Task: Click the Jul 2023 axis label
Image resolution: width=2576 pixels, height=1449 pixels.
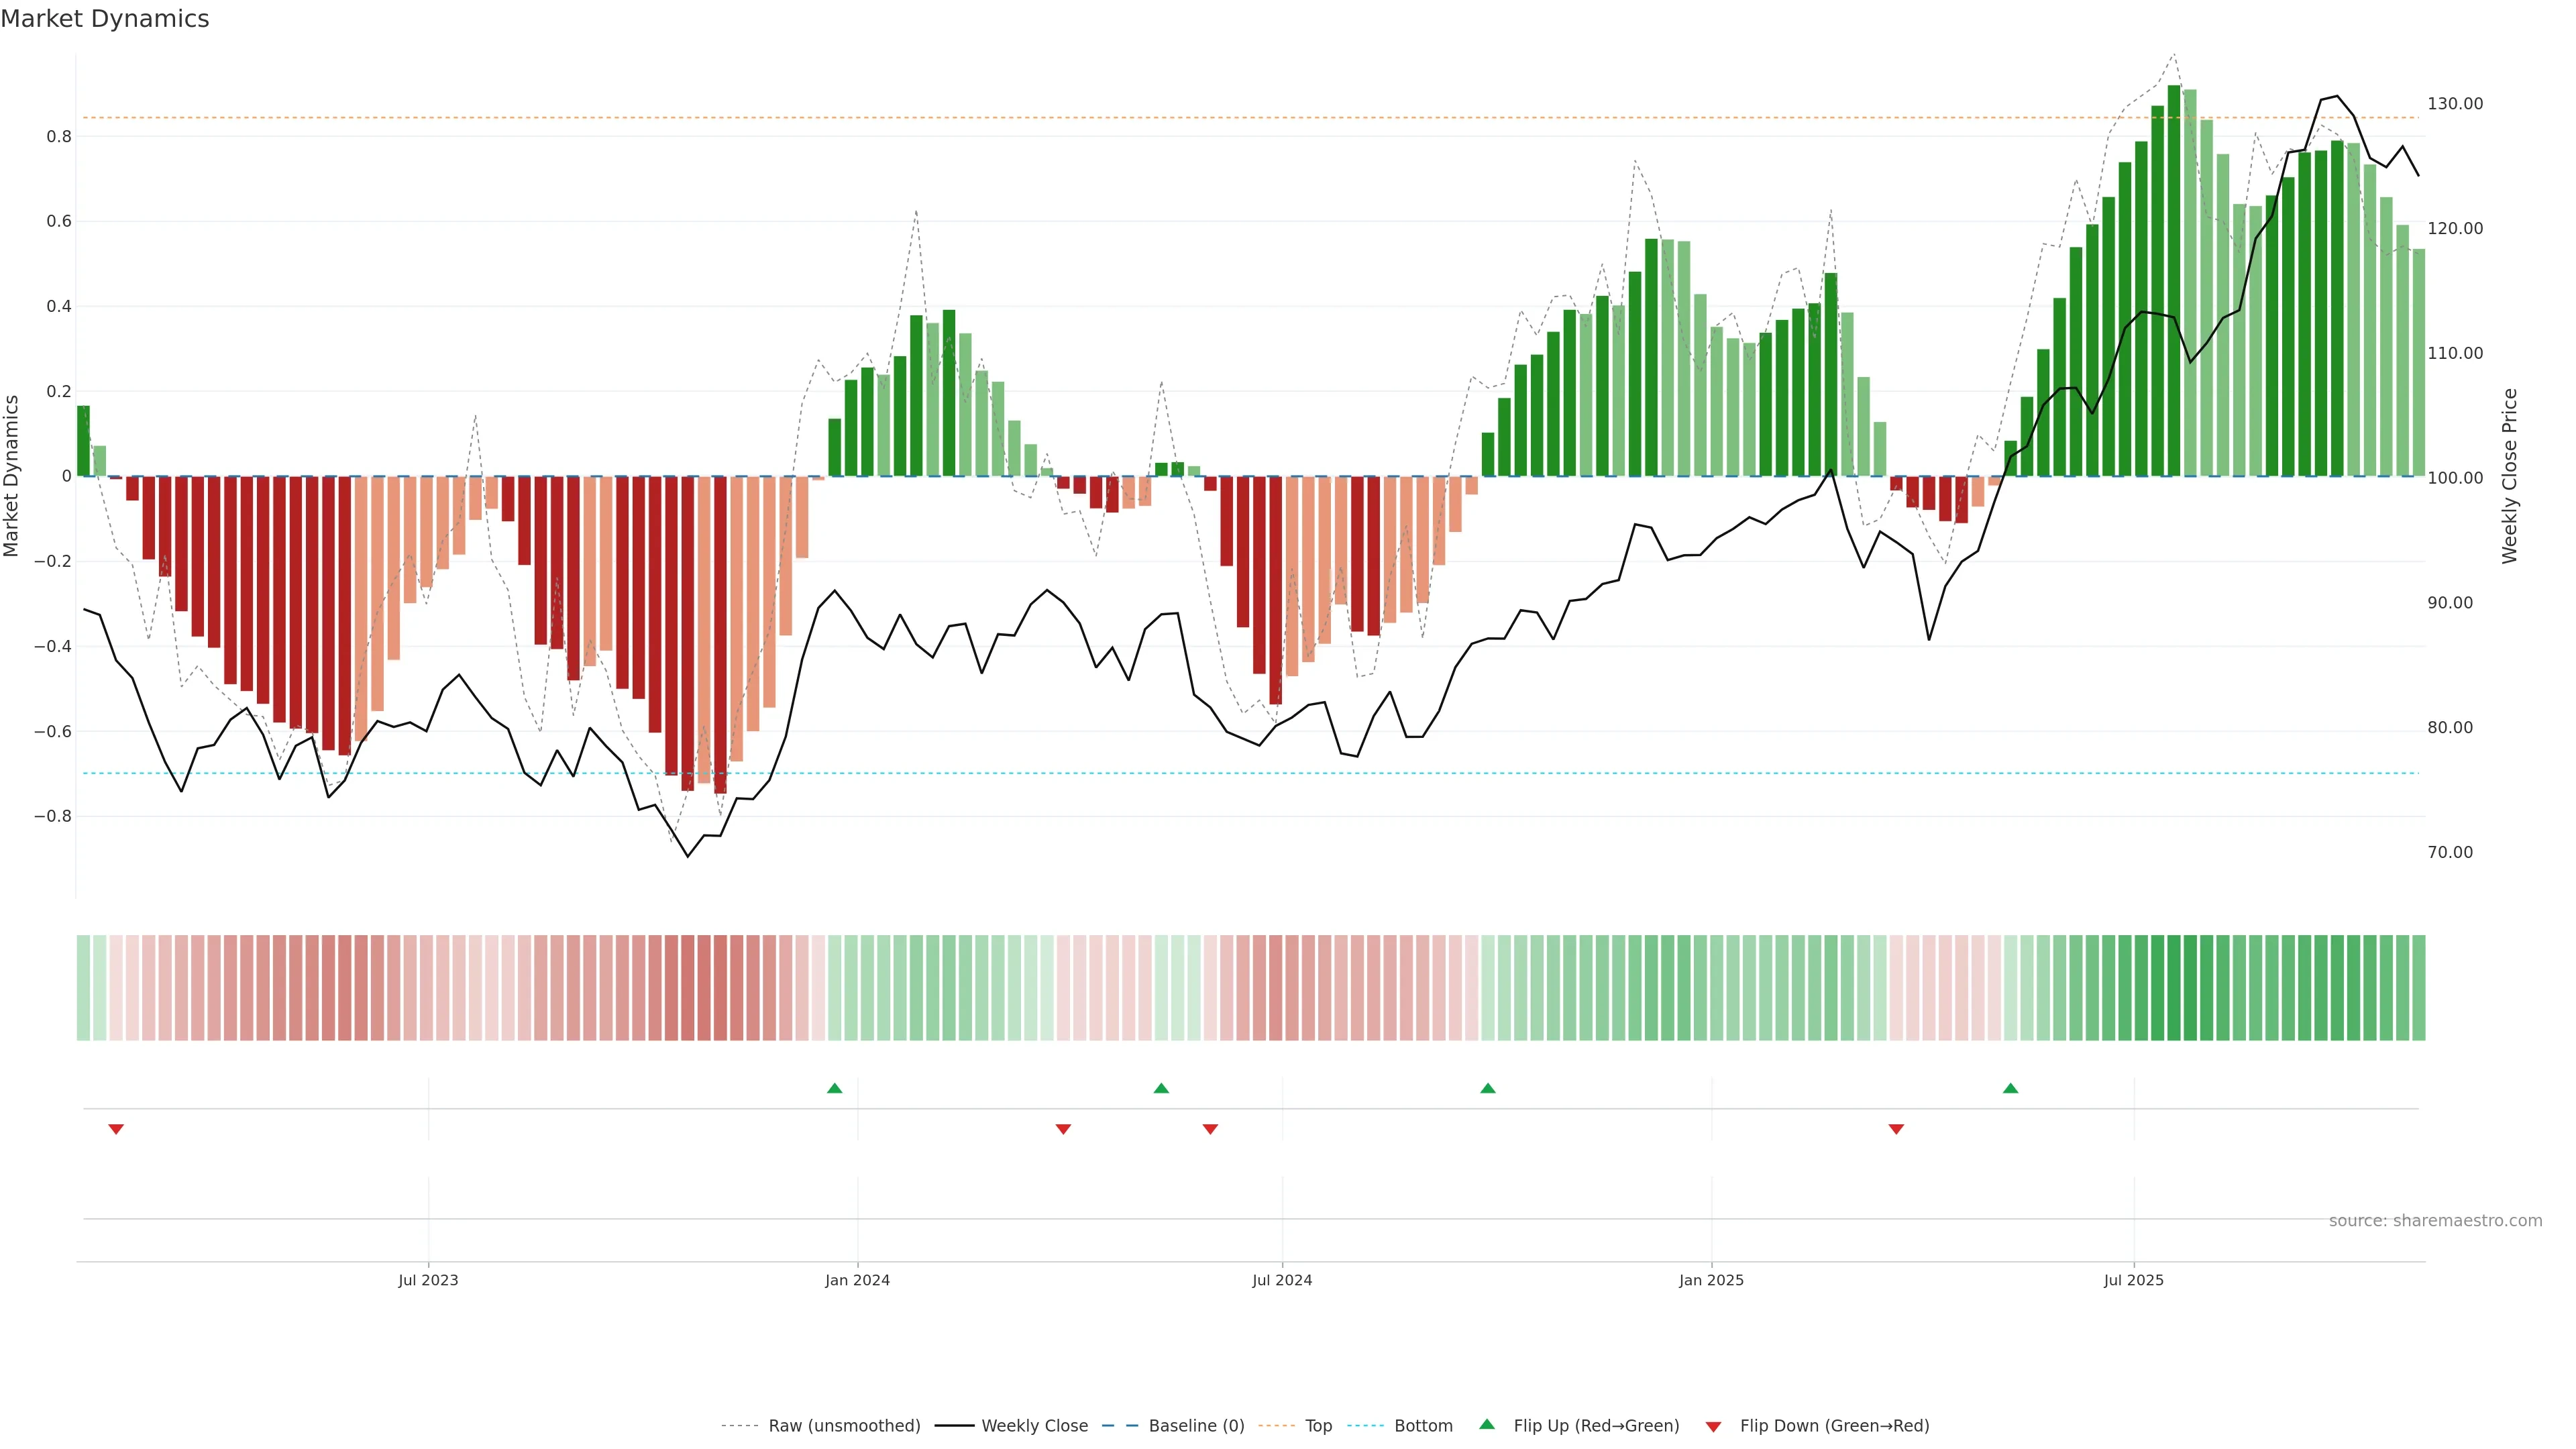Action: (x=428, y=1280)
